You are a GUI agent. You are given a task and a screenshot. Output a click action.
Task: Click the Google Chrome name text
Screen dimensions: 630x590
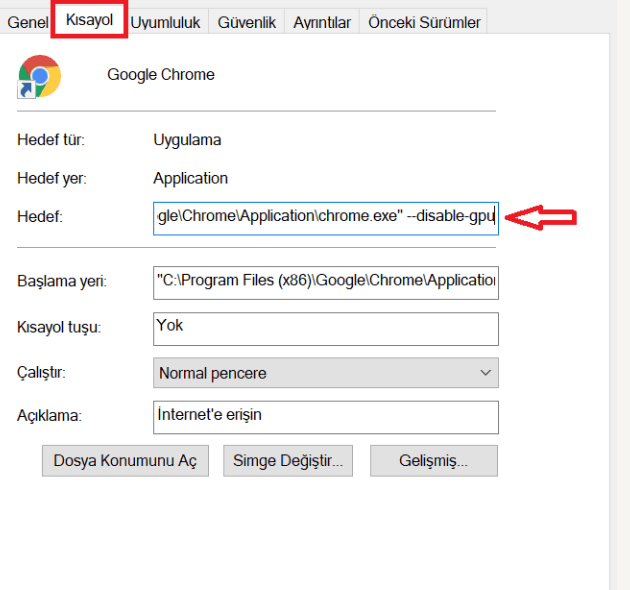161,75
